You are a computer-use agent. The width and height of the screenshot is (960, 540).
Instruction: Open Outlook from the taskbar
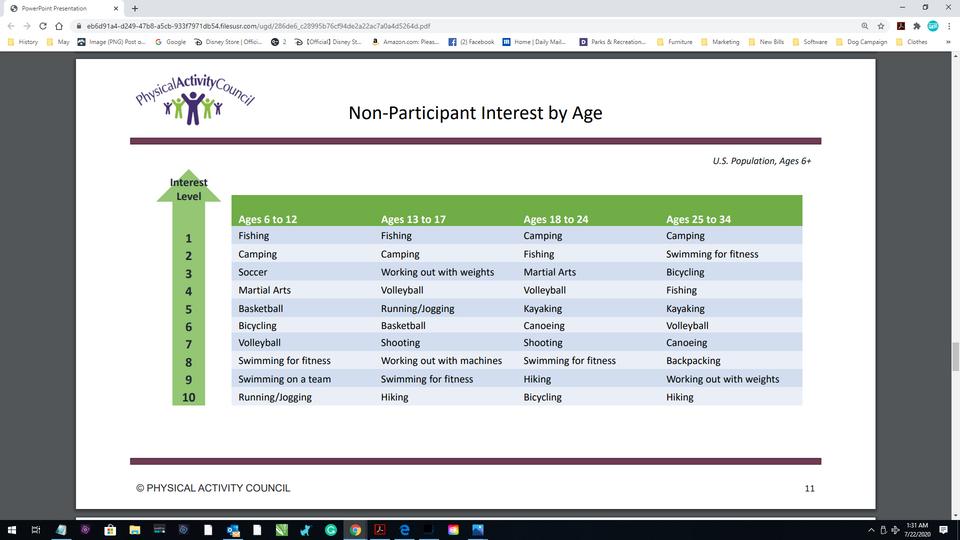tap(233, 530)
